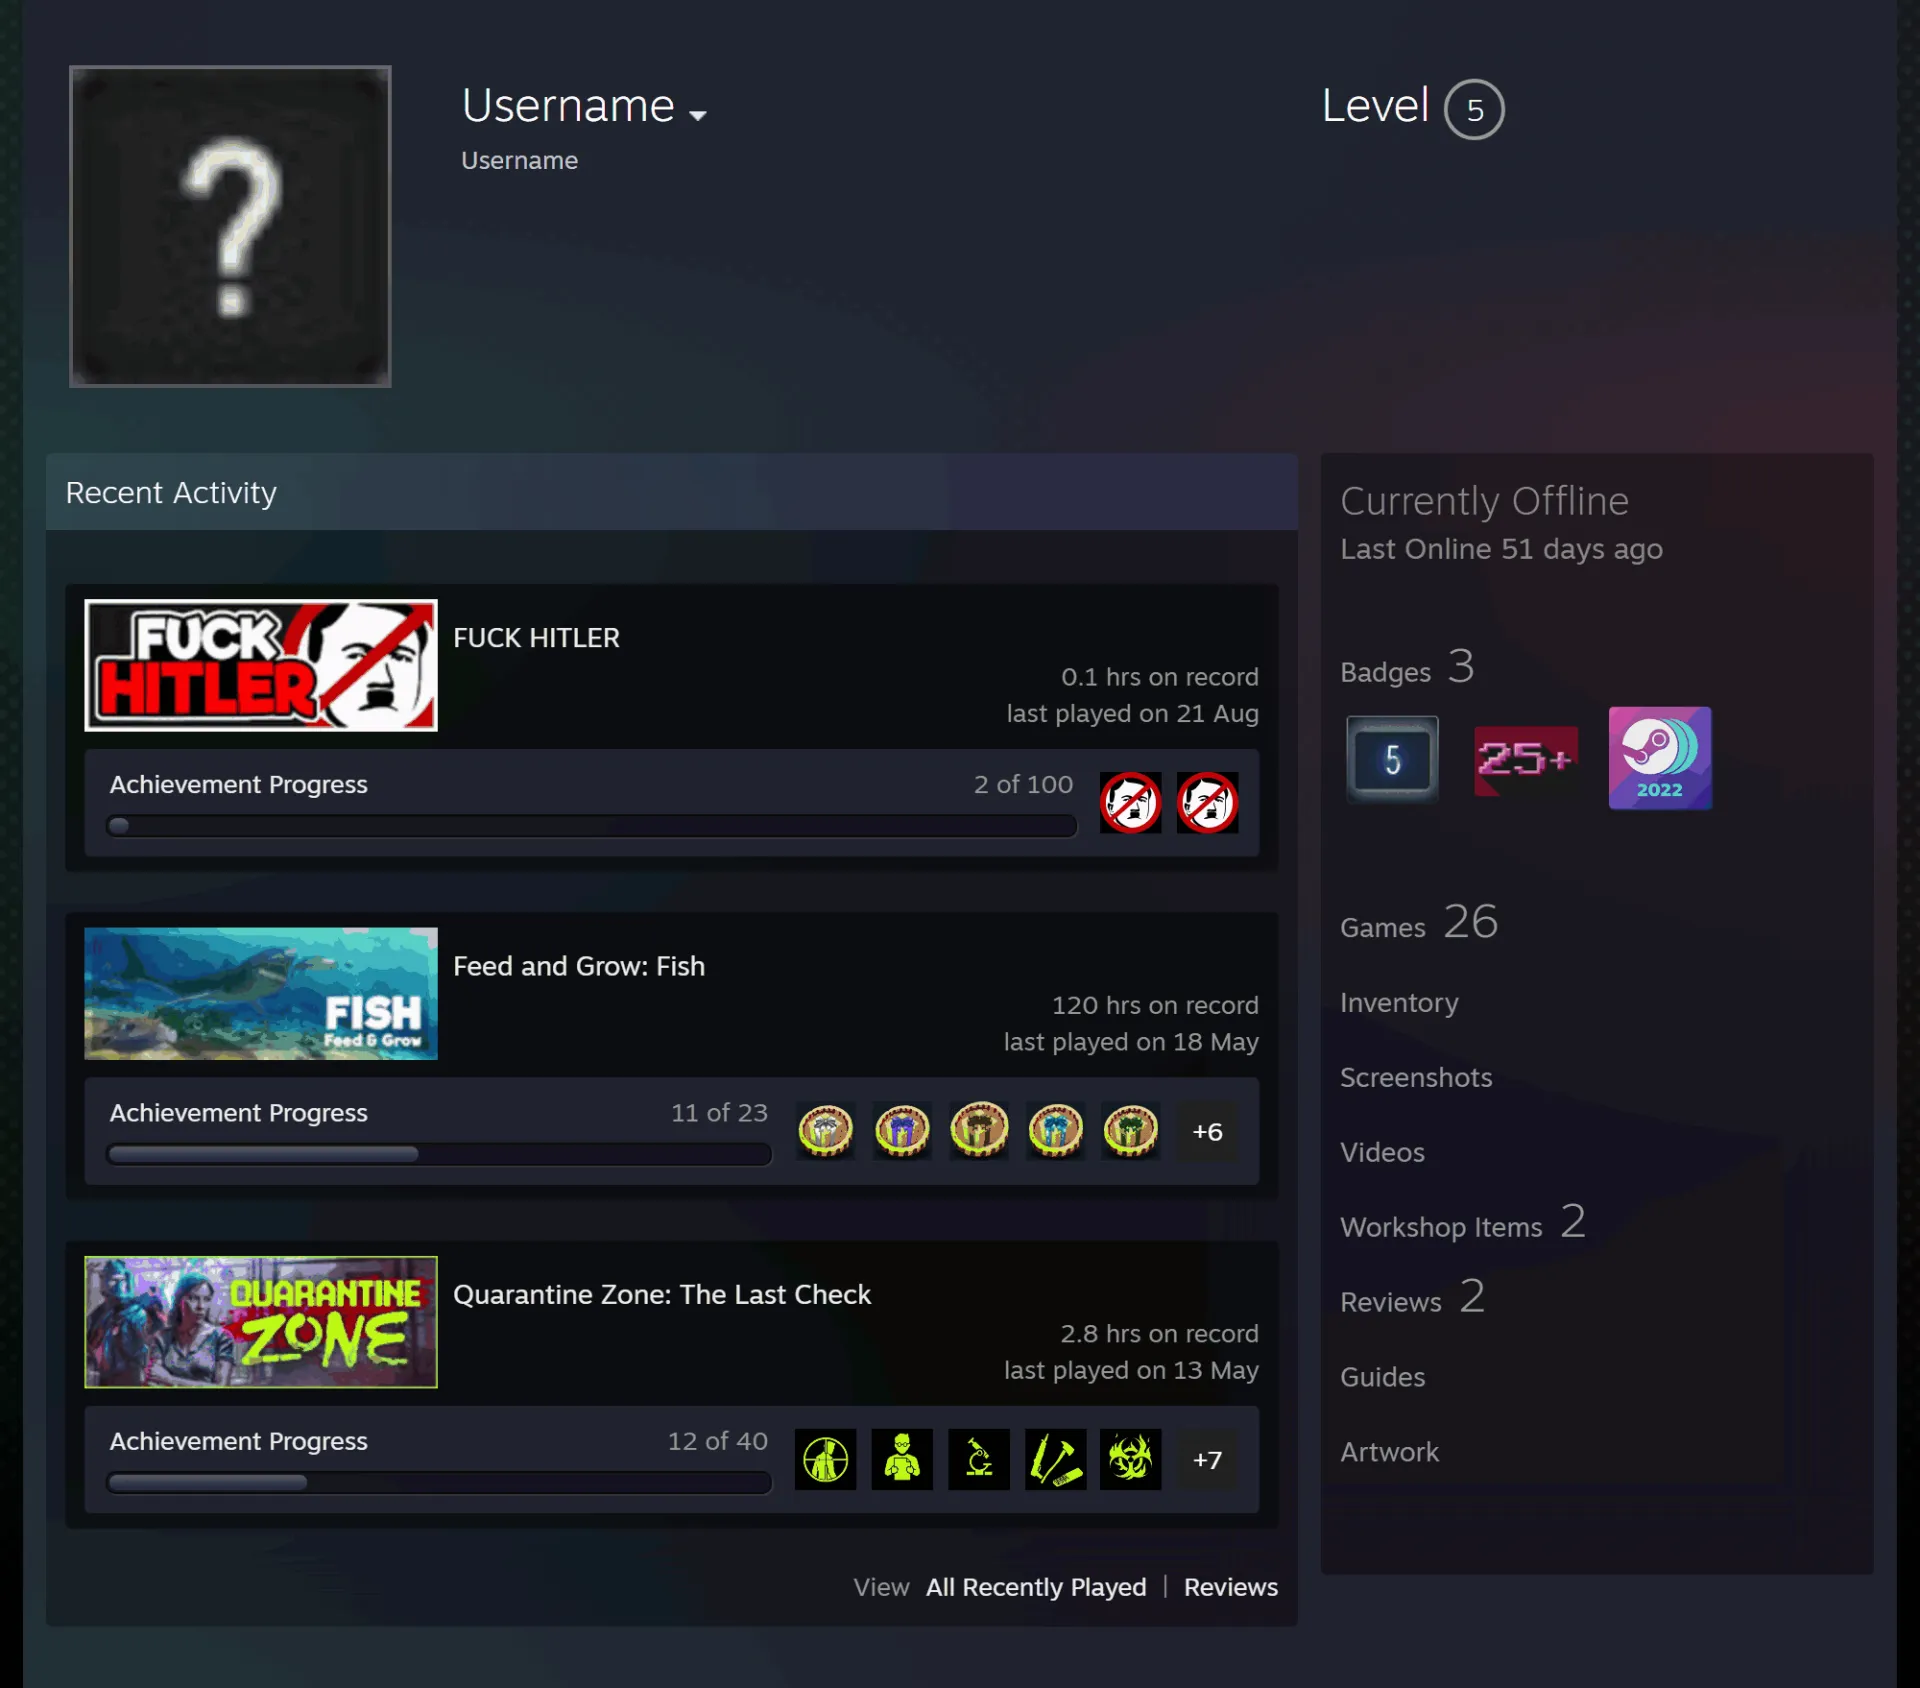Click third Feed and Grow achievement icon
The image size is (1920, 1688).
point(979,1131)
